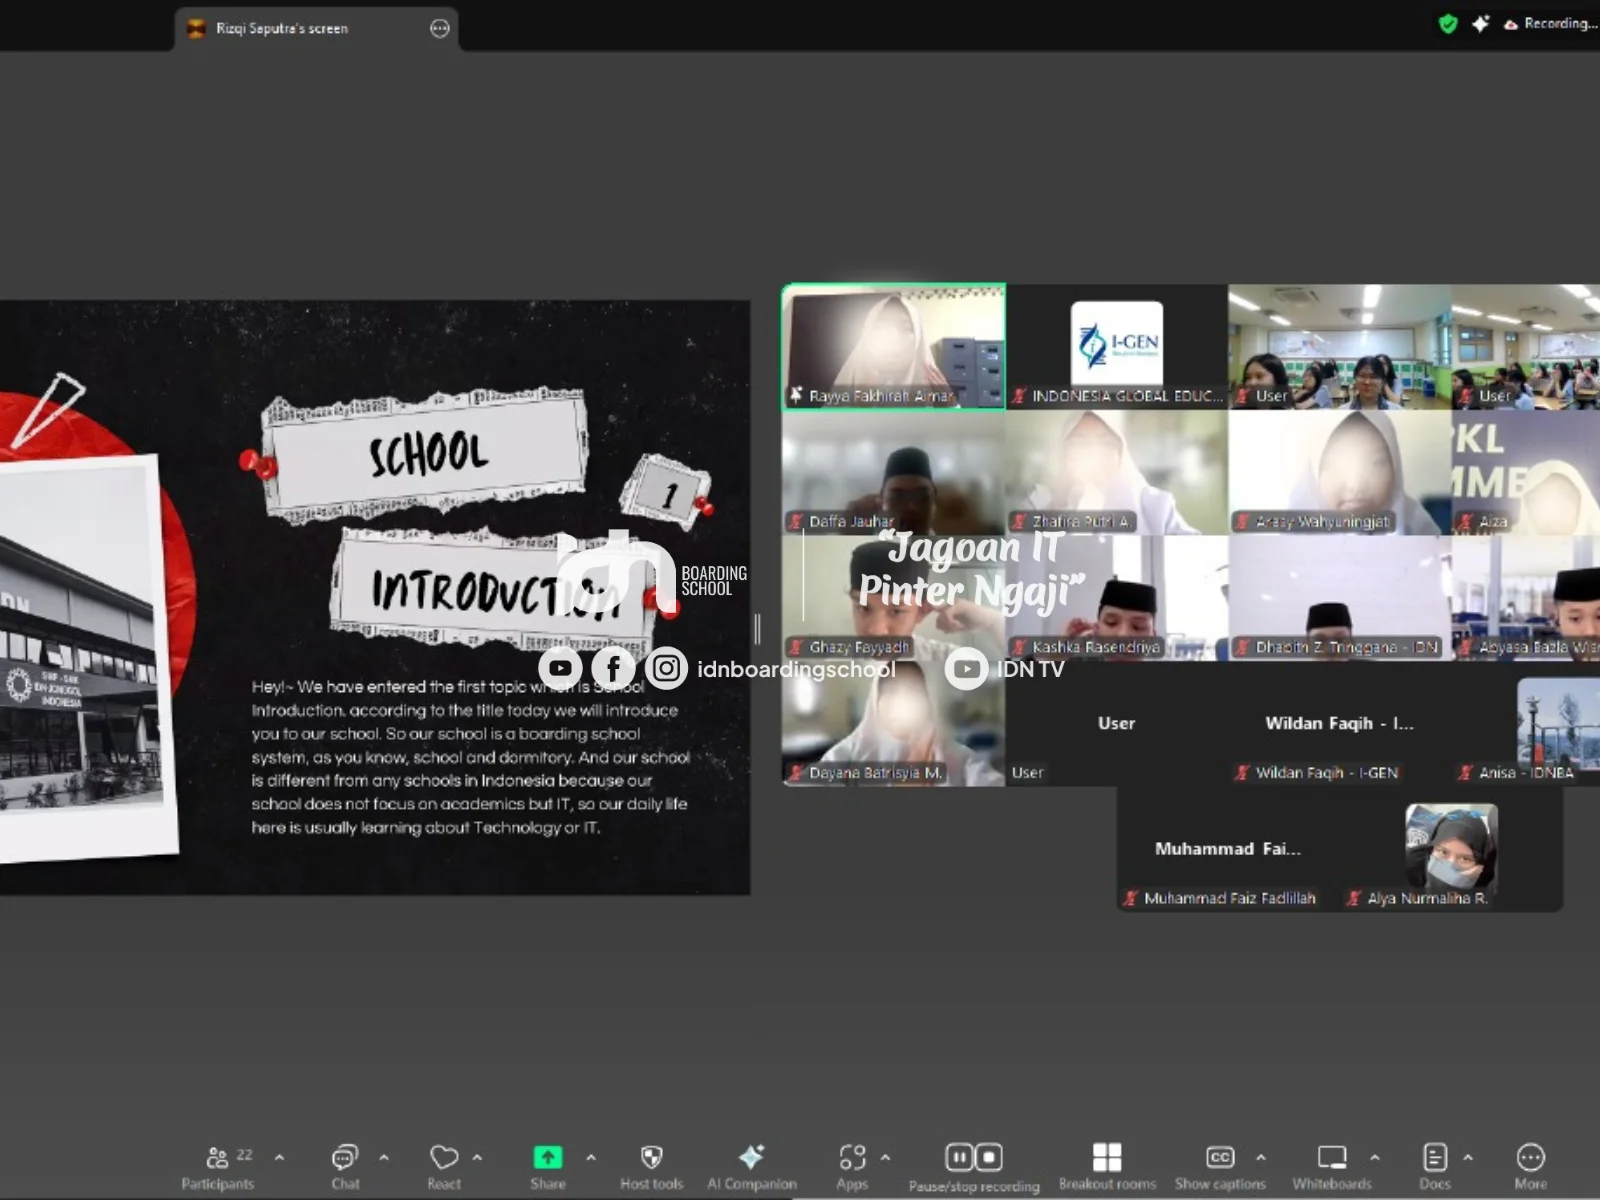The width and height of the screenshot is (1600, 1200).
Task: Expand the Docs options arrow
Action: point(1468,1157)
